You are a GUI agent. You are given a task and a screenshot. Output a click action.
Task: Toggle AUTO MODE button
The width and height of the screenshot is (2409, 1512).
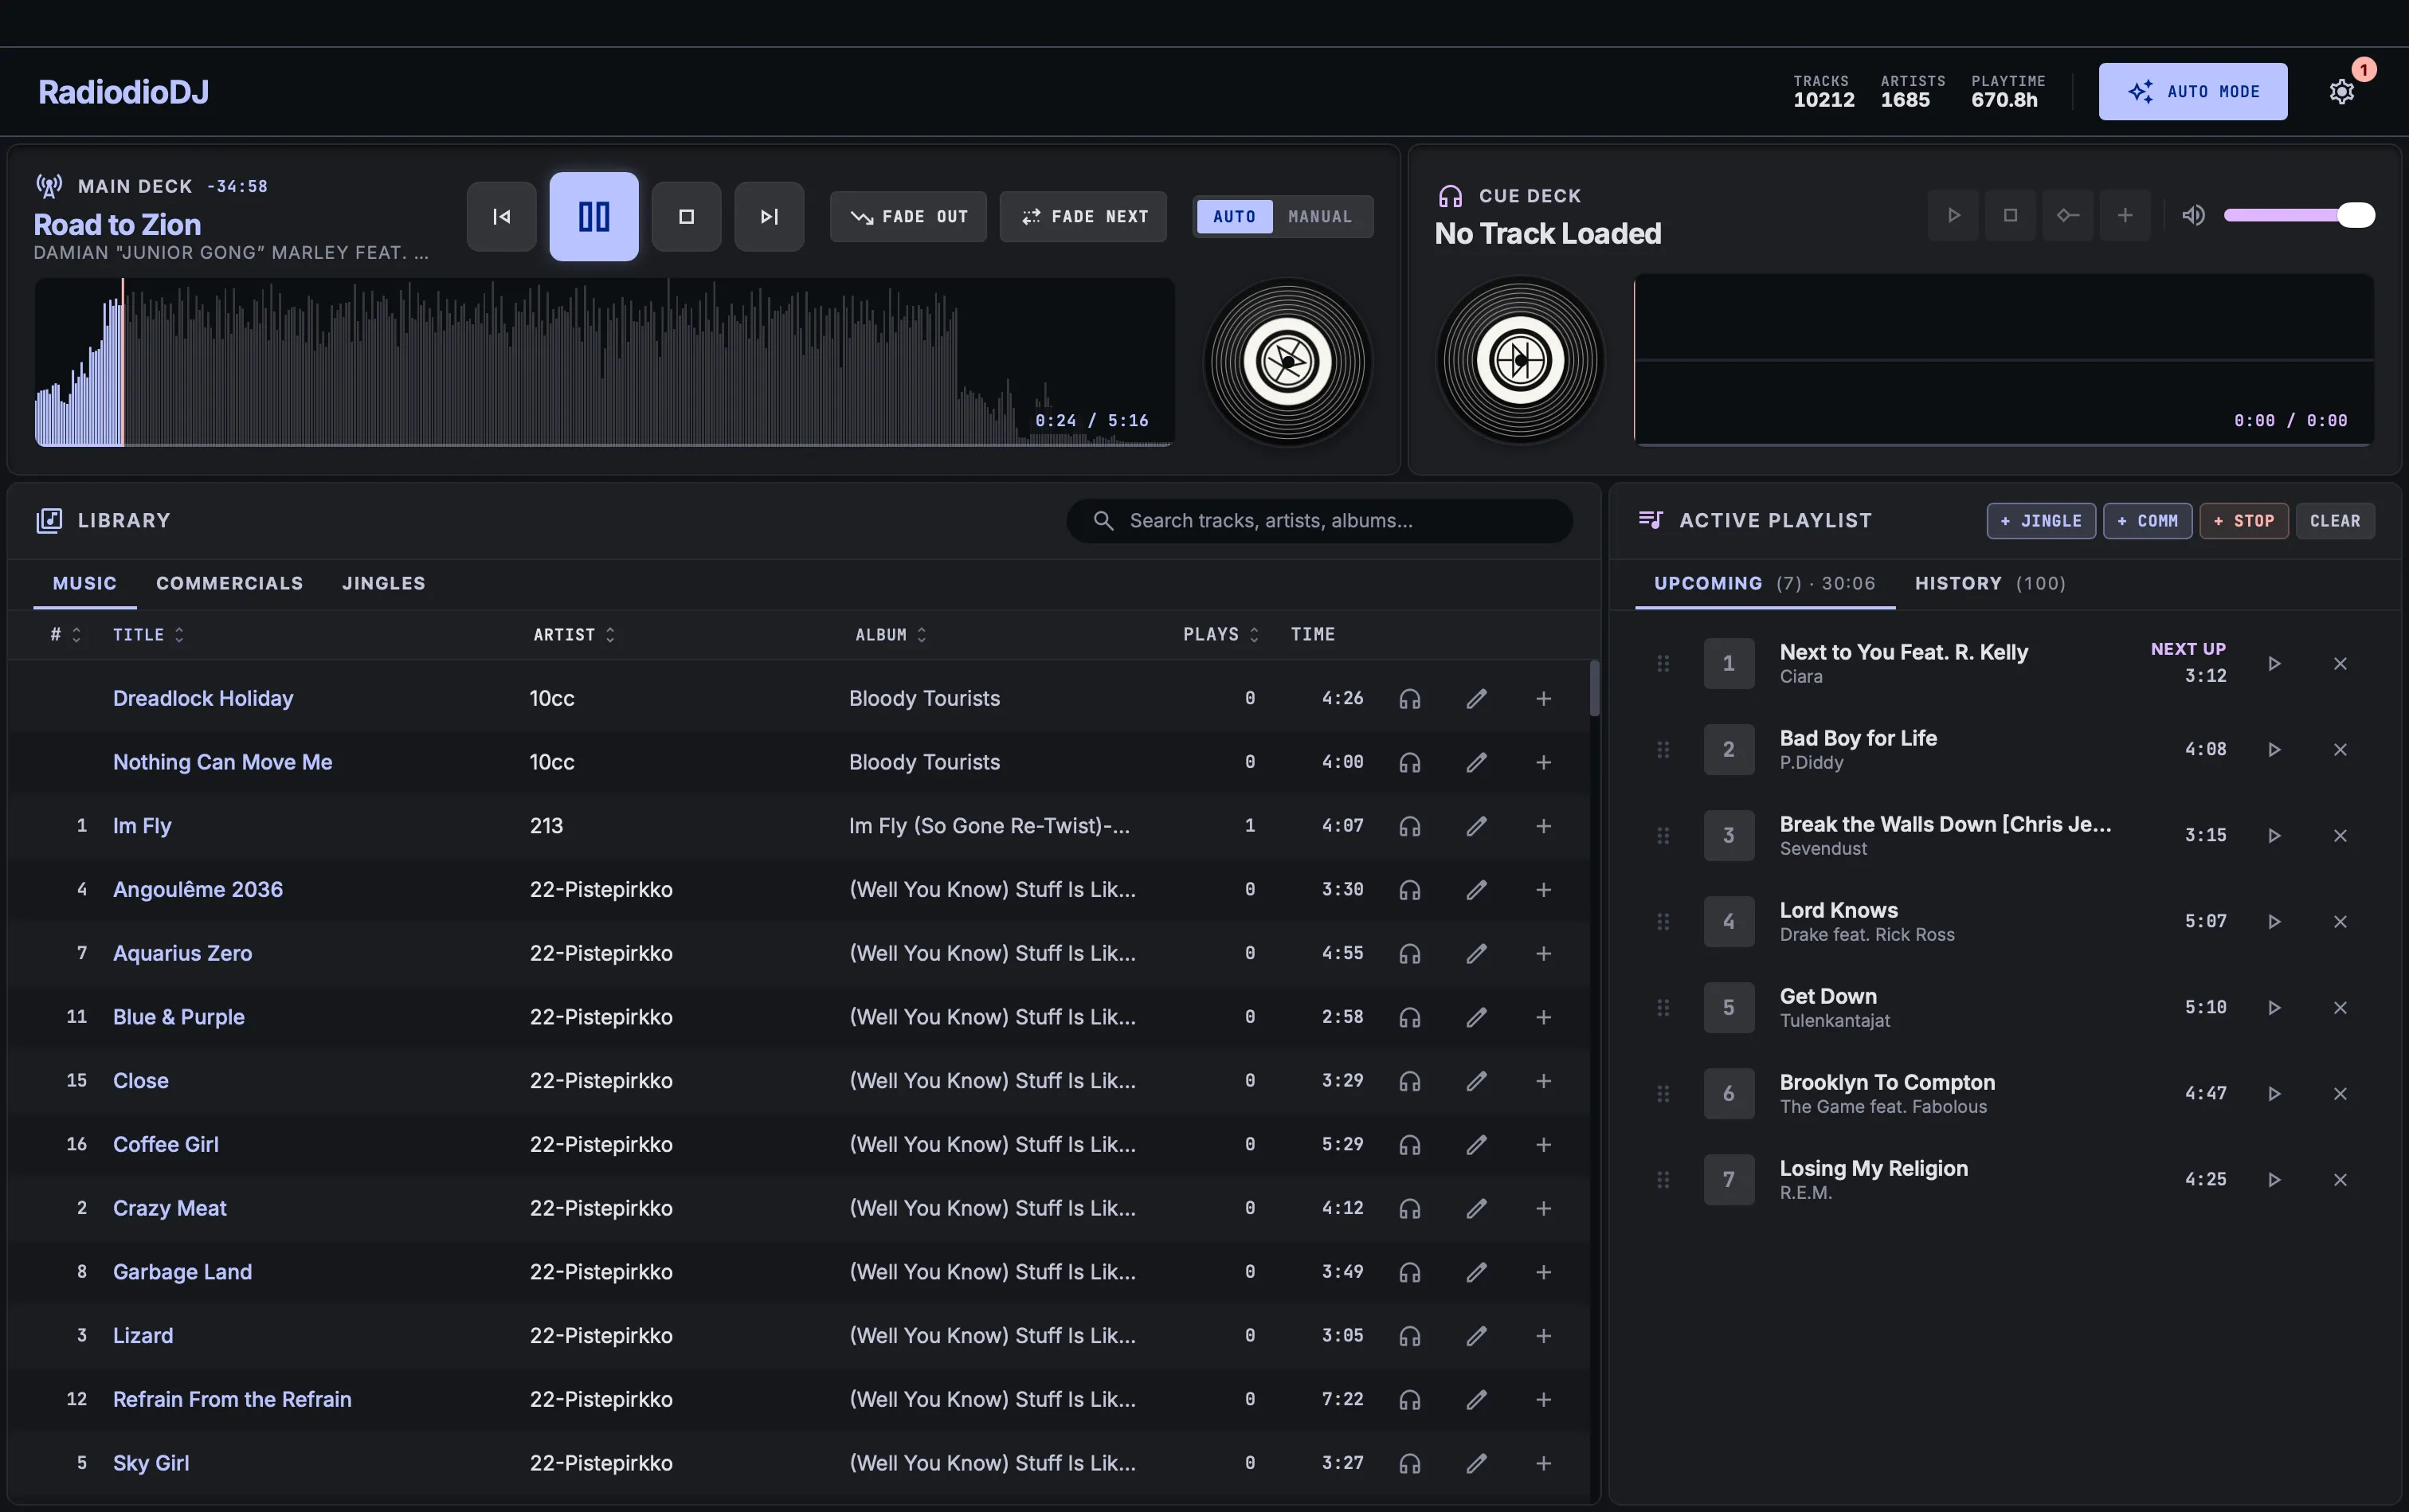click(2192, 92)
